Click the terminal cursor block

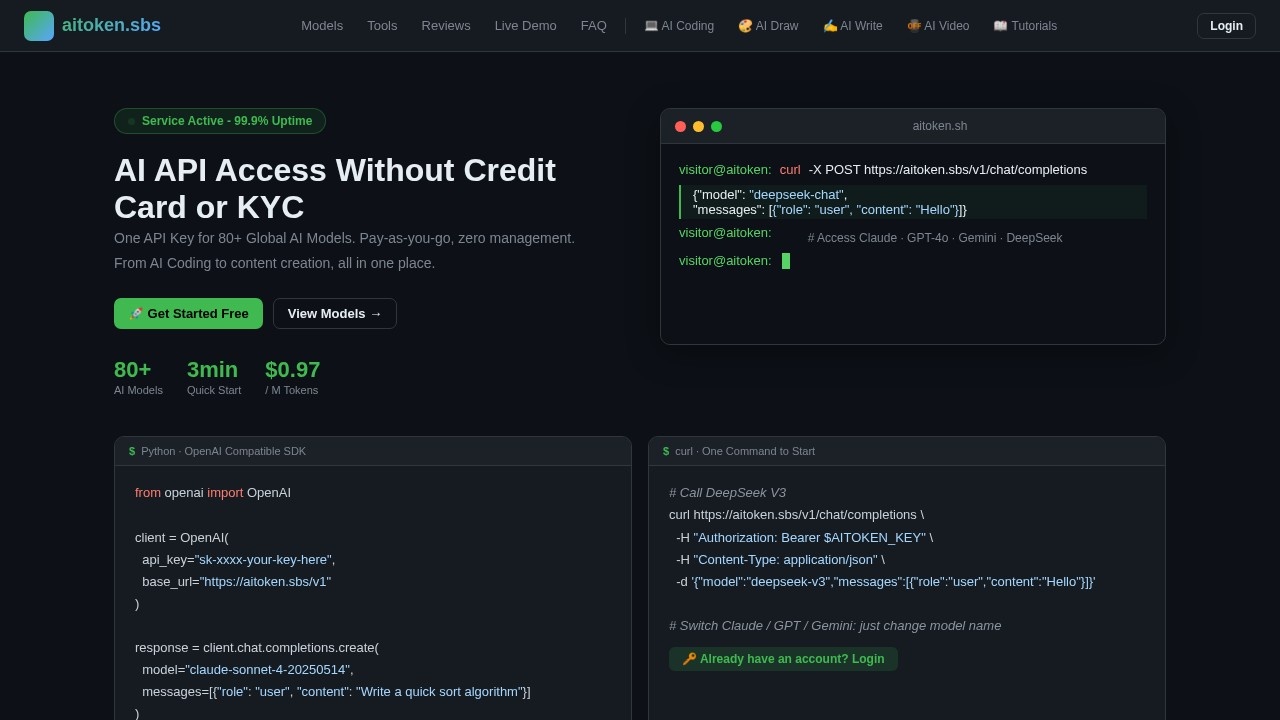click(786, 261)
